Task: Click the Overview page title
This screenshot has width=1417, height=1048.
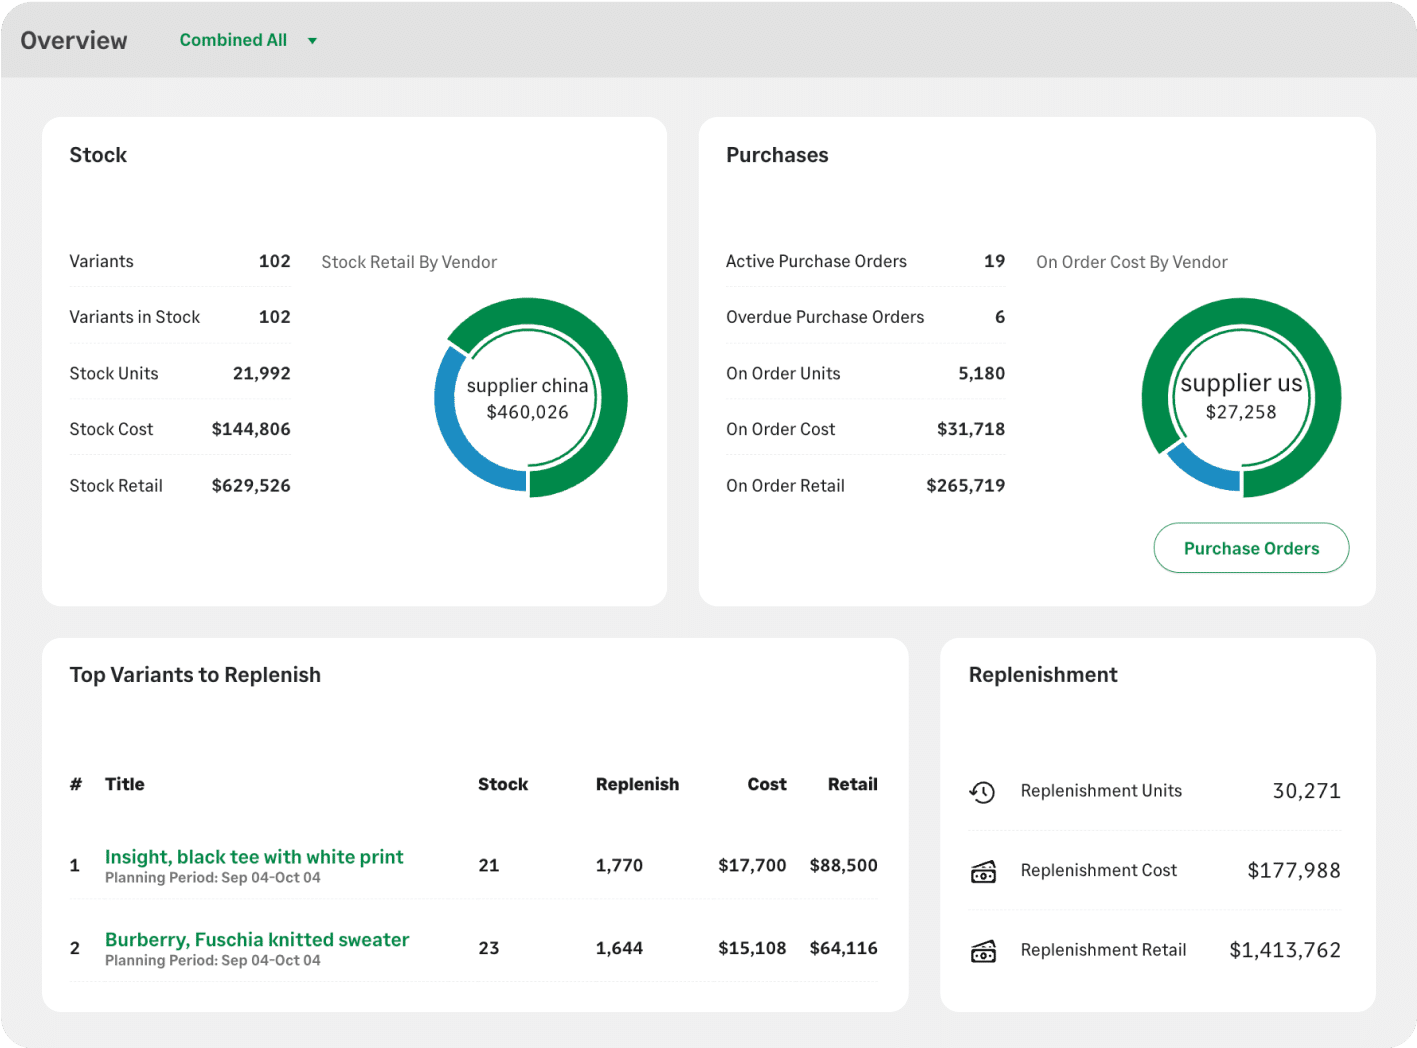Action: [x=74, y=40]
